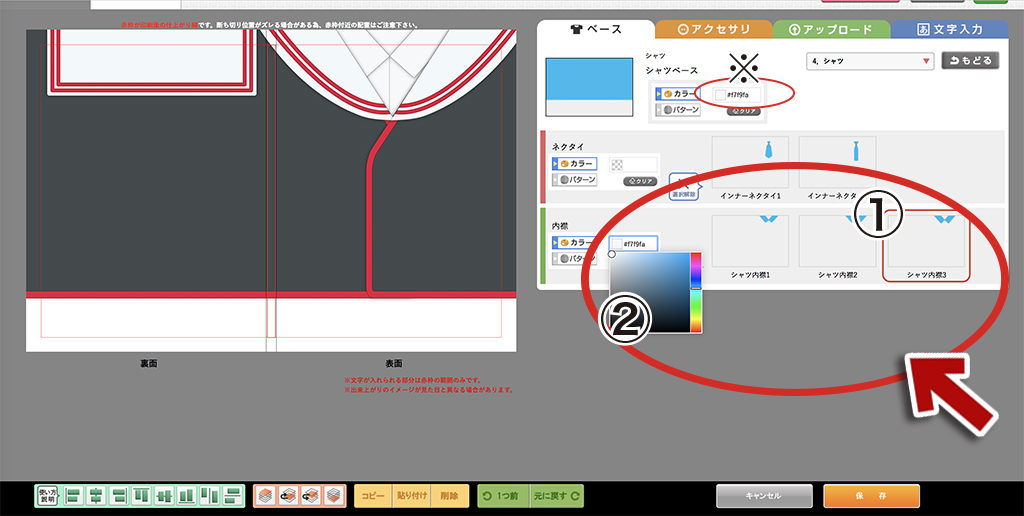Open the 使い方説明 usage guide icon
The height and width of the screenshot is (516, 1024).
pyautogui.click(x=48, y=495)
